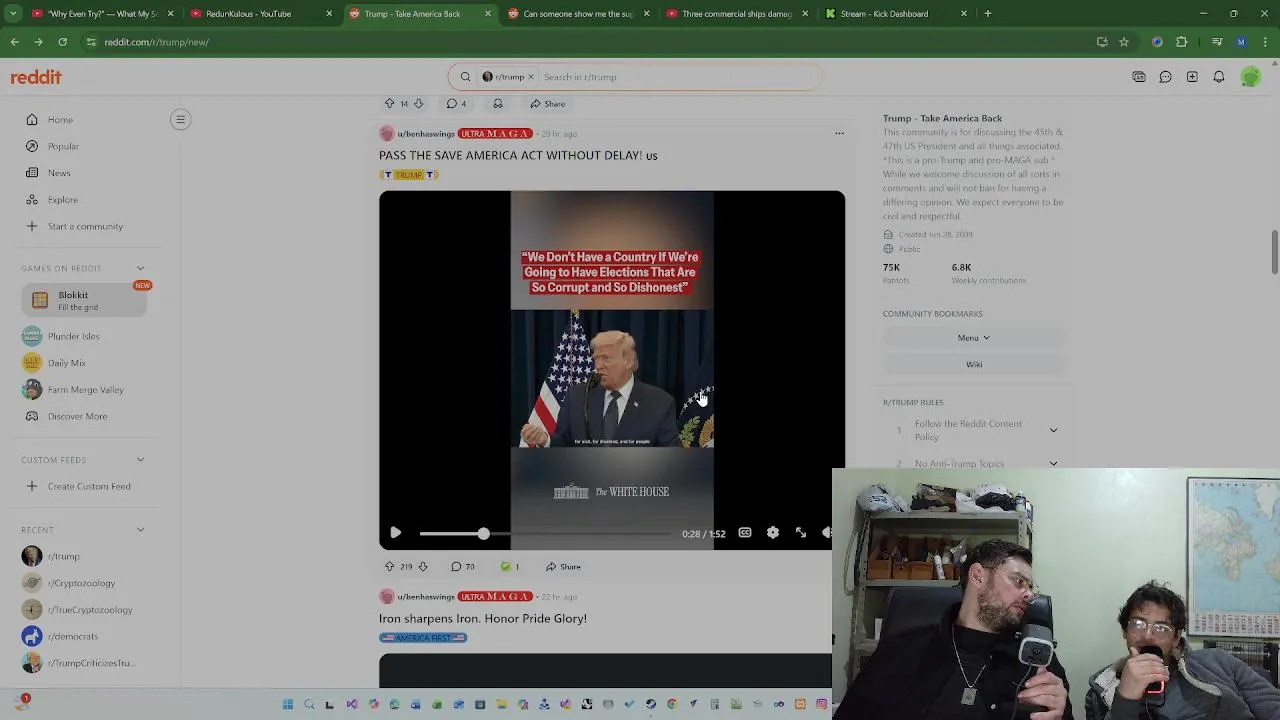Toggle video closed captions

pyautogui.click(x=745, y=533)
